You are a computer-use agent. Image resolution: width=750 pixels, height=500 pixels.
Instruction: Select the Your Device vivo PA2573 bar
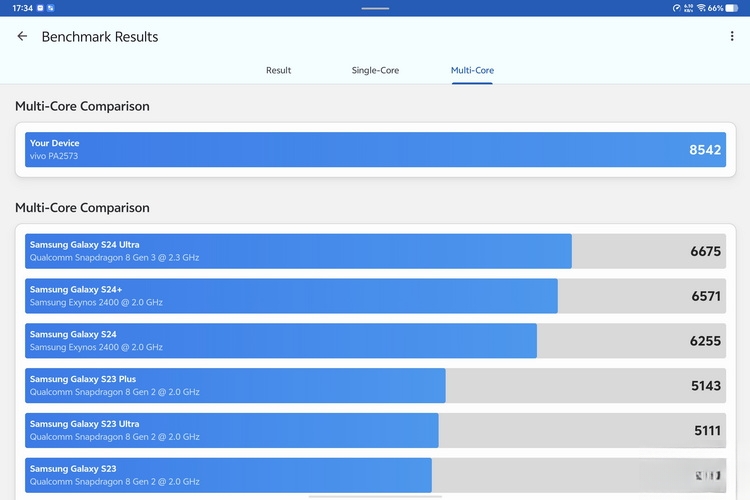pyautogui.click(x=375, y=150)
